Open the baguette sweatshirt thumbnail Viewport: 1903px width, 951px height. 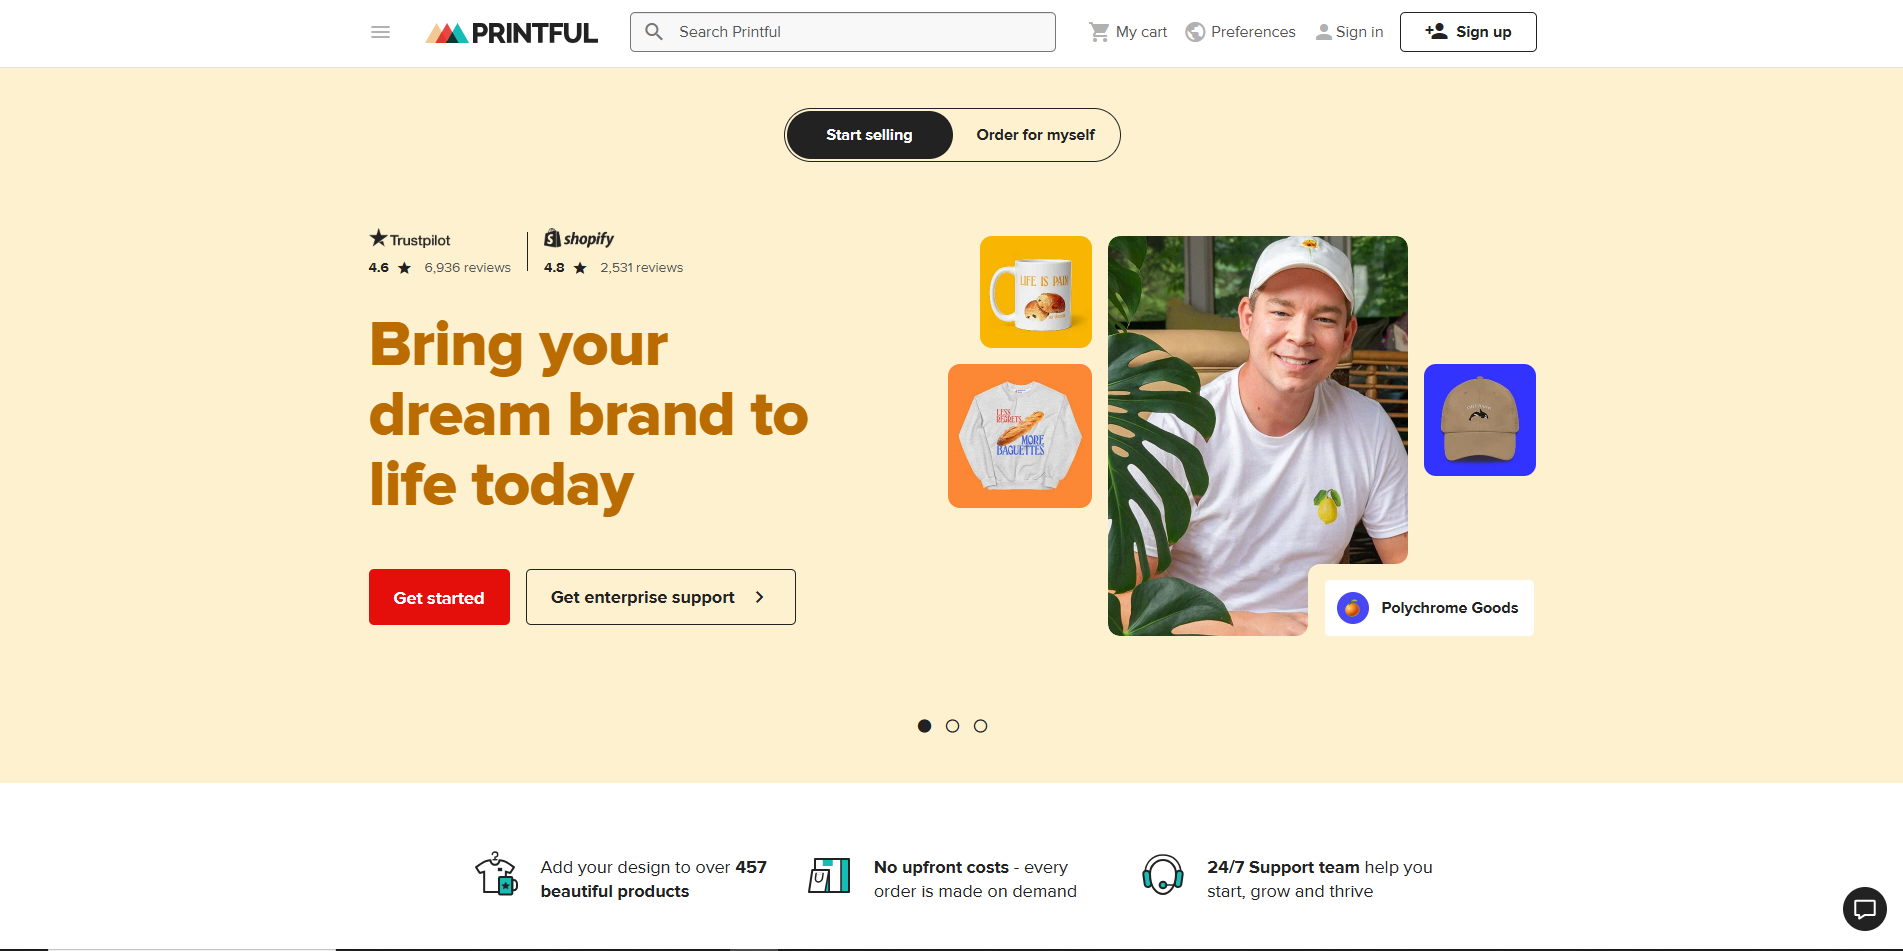click(1019, 436)
